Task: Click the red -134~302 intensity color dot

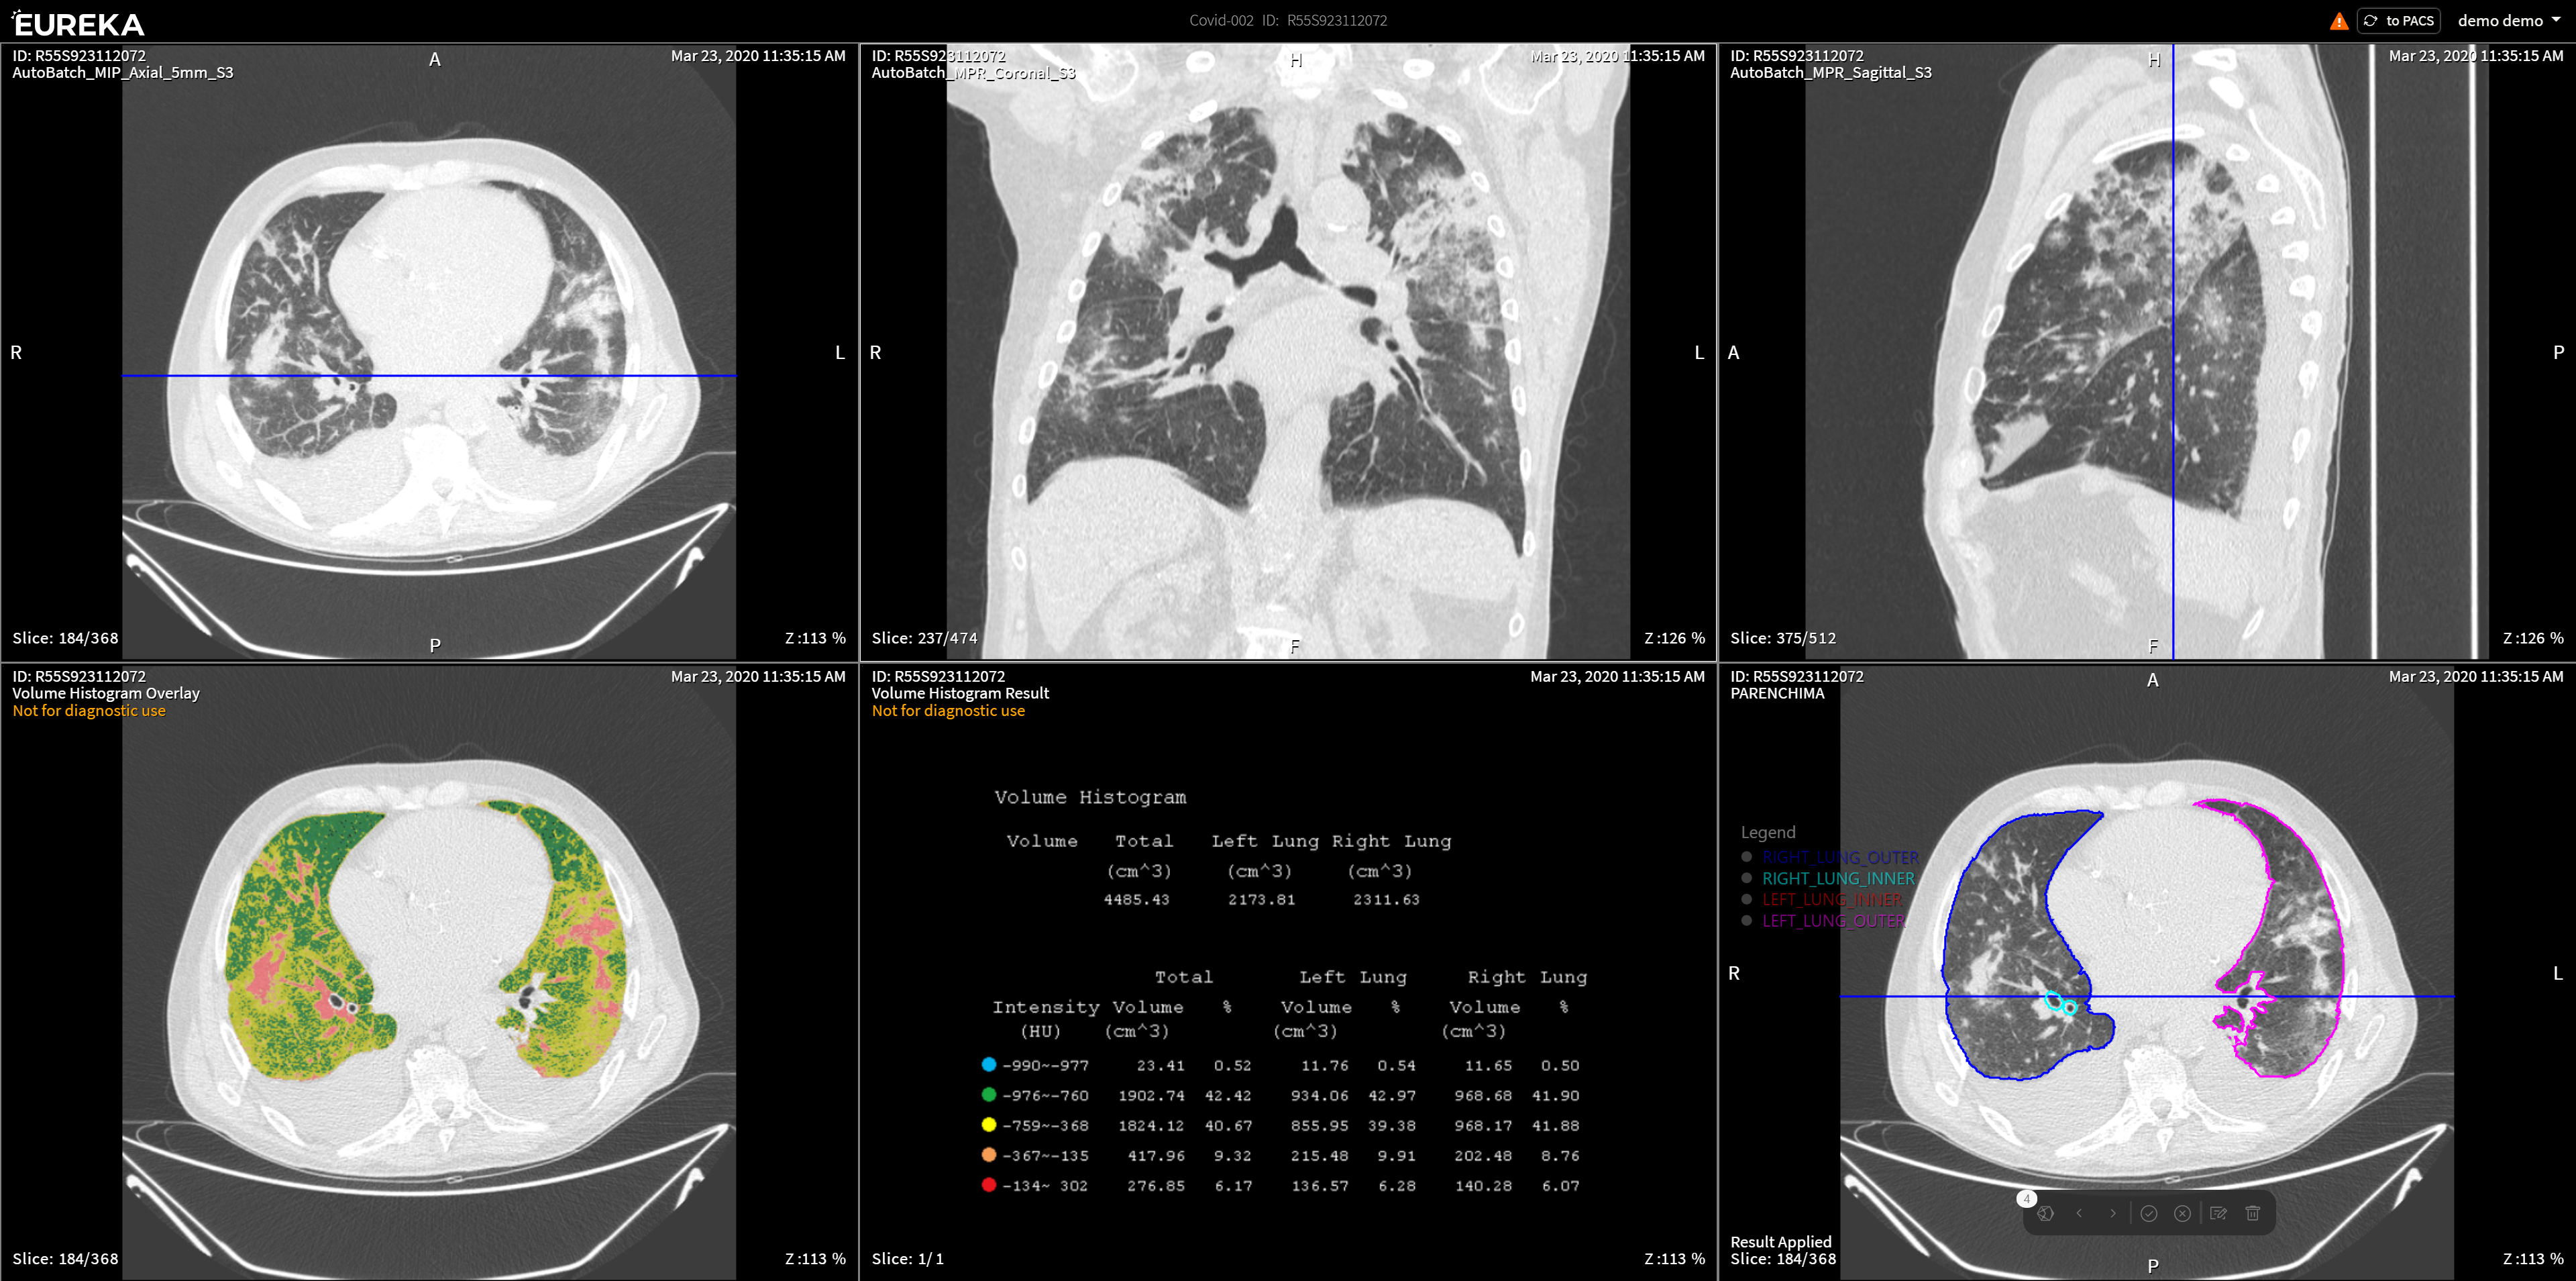Action: tap(988, 1185)
